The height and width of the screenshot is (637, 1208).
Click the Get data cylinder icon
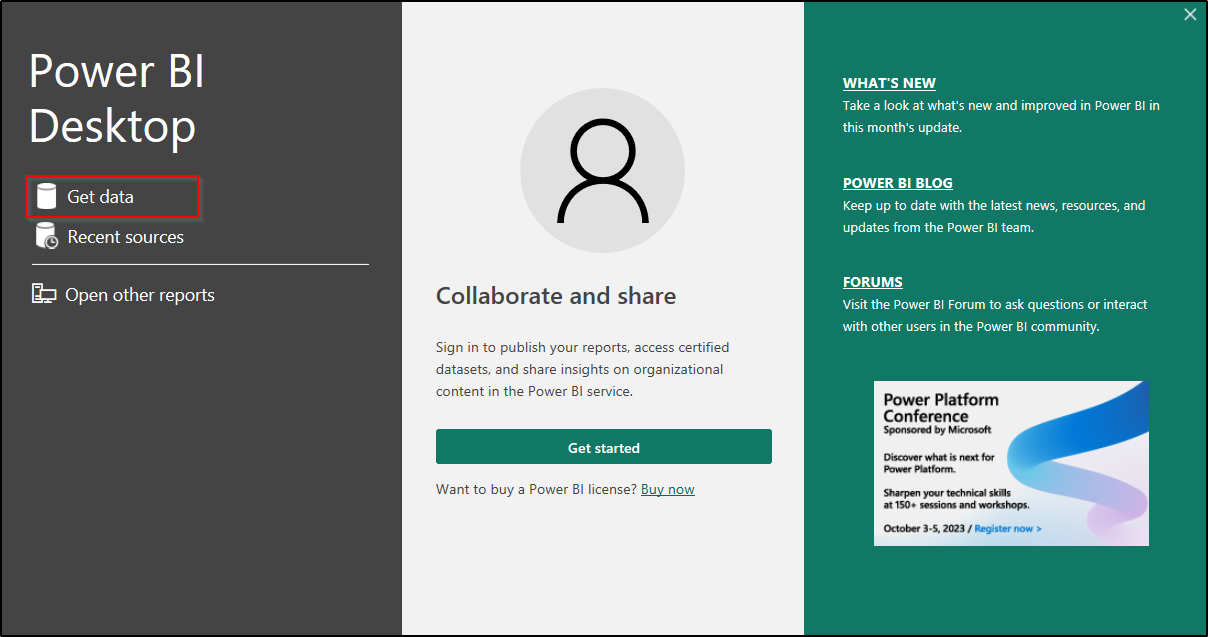[46, 196]
